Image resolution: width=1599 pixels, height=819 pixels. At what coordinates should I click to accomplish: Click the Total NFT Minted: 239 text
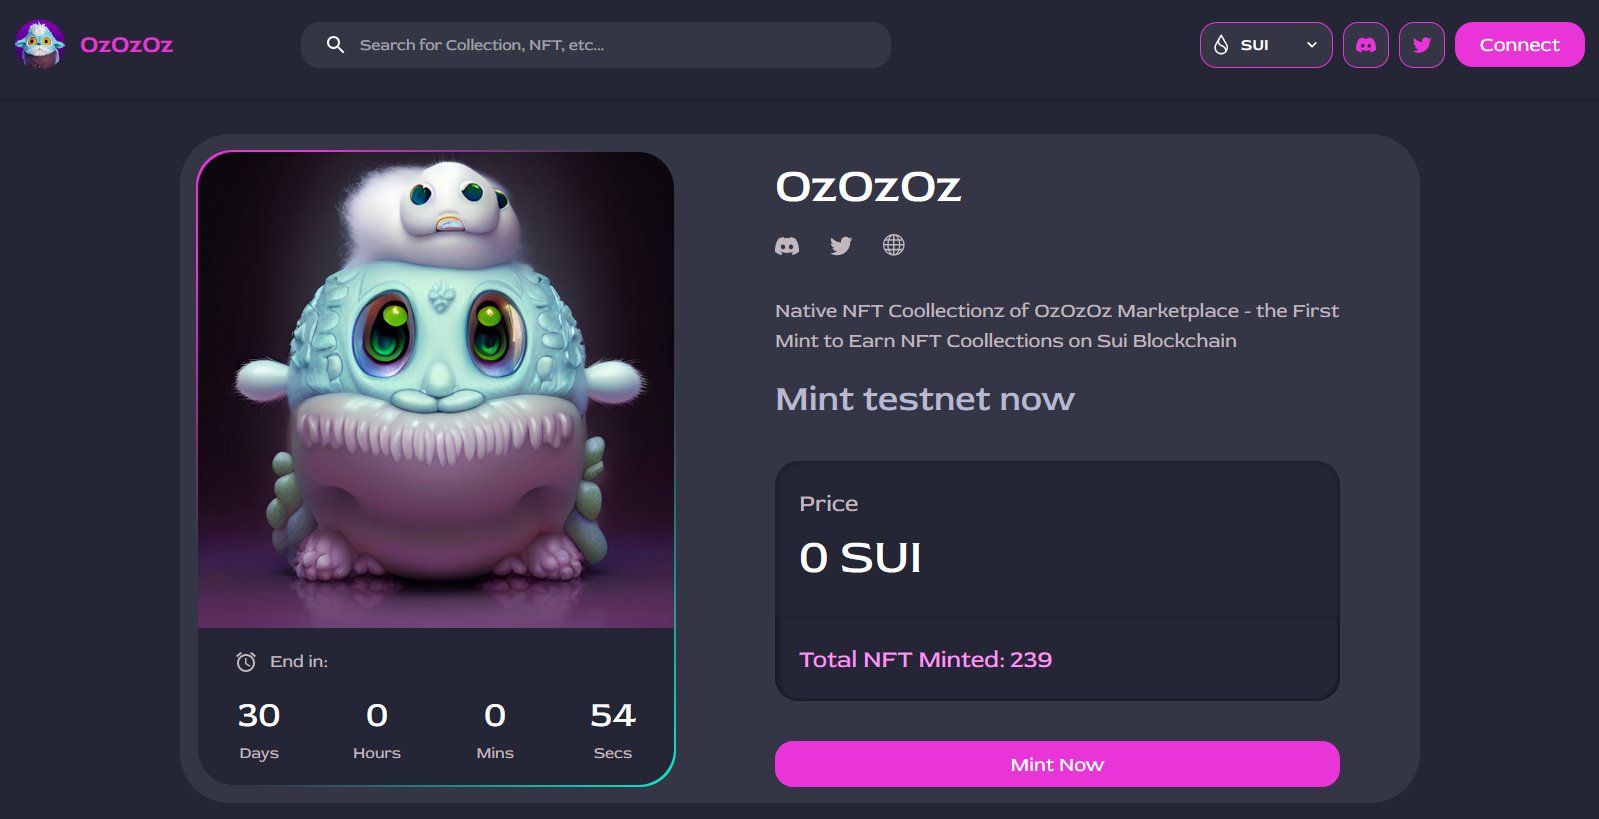point(925,659)
